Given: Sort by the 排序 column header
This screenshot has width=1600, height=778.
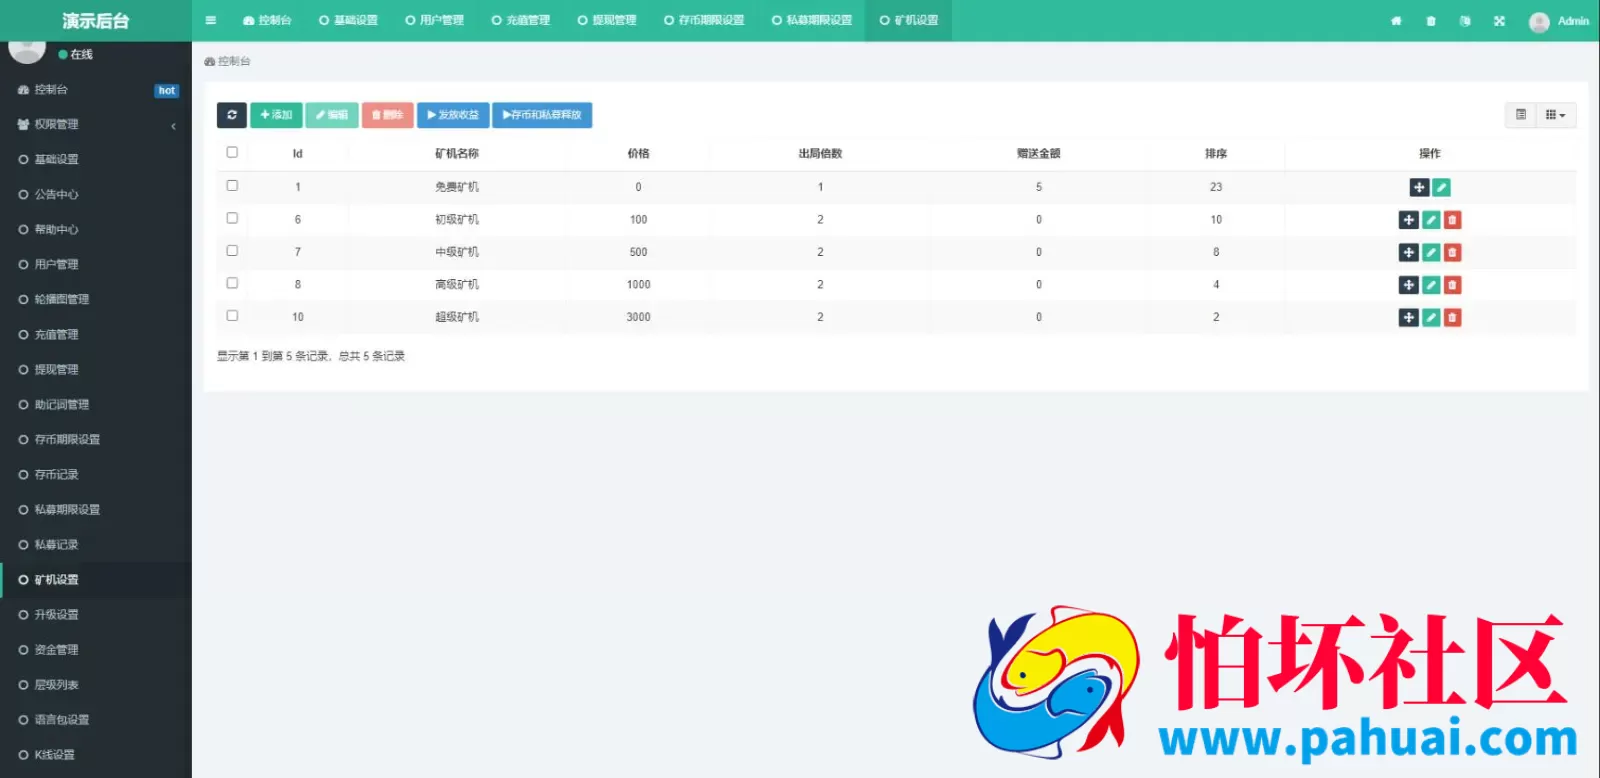Looking at the screenshot, I should click(1216, 154).
